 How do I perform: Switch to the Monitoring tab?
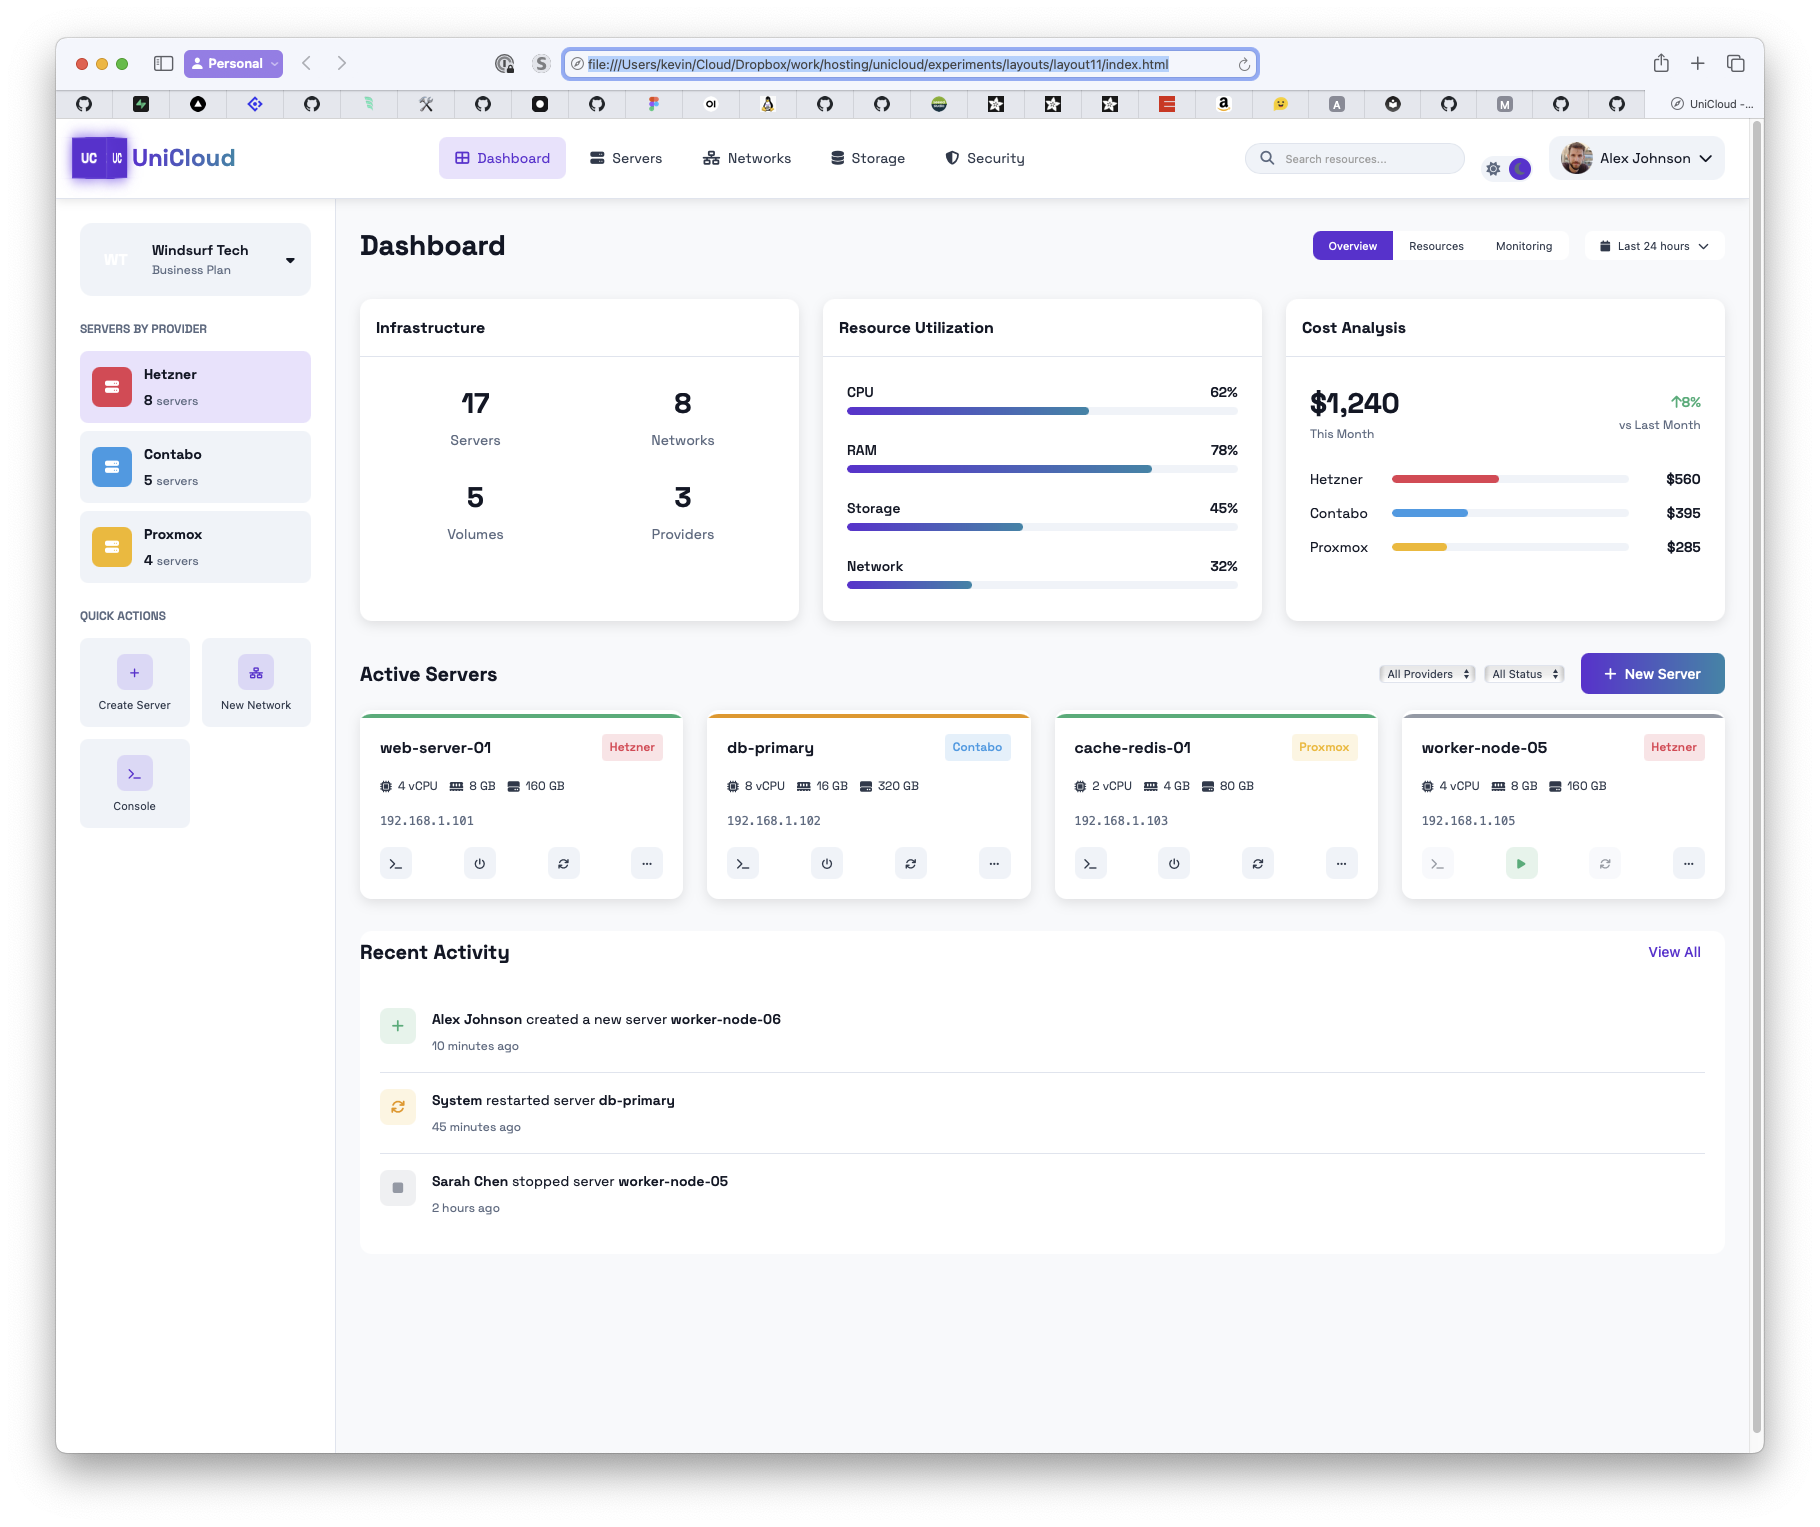coord(1523,246)
